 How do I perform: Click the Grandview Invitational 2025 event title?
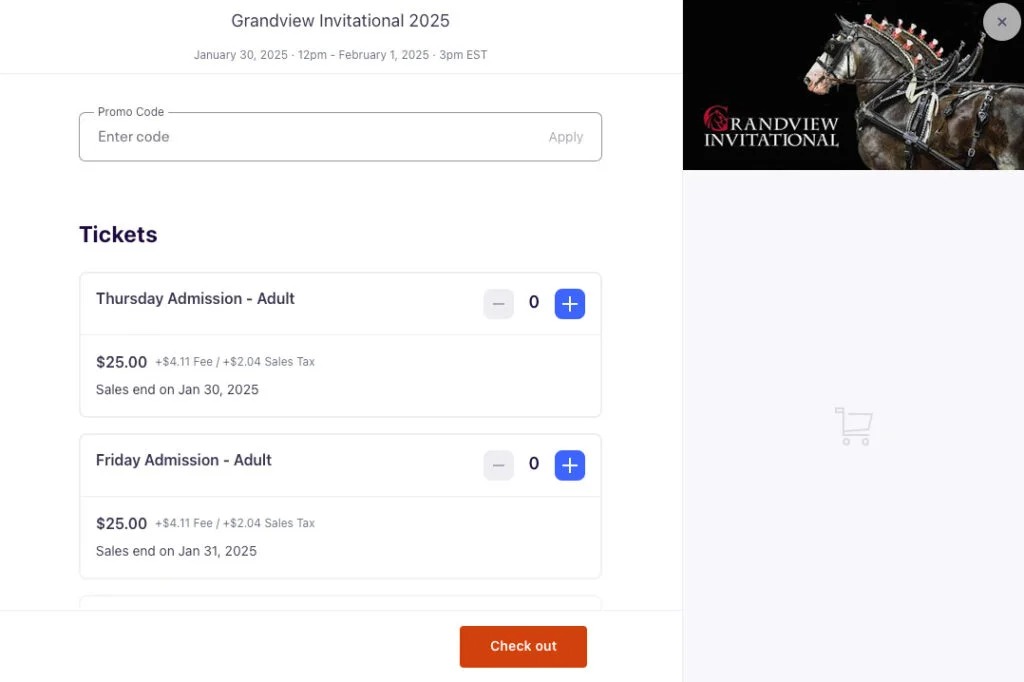[x=340, y=21]
